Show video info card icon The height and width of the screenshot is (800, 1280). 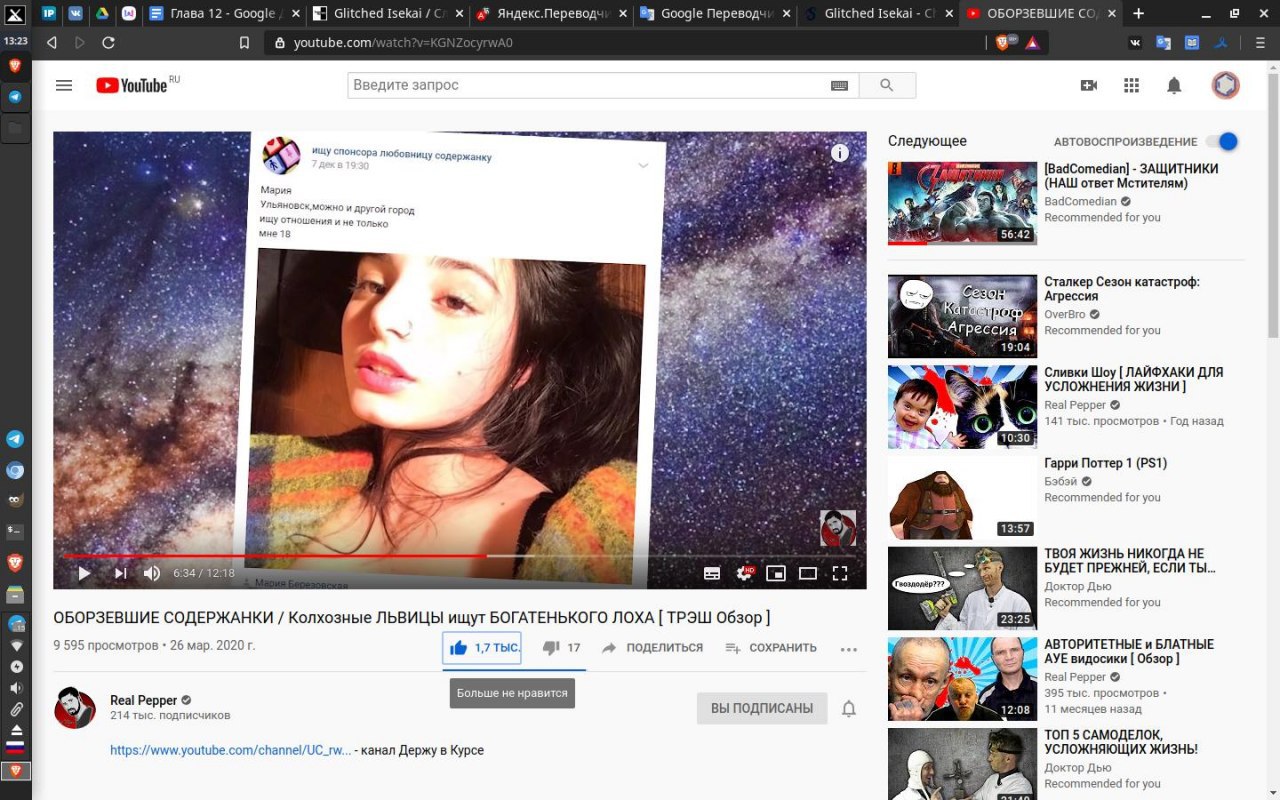tap(840, 153)
